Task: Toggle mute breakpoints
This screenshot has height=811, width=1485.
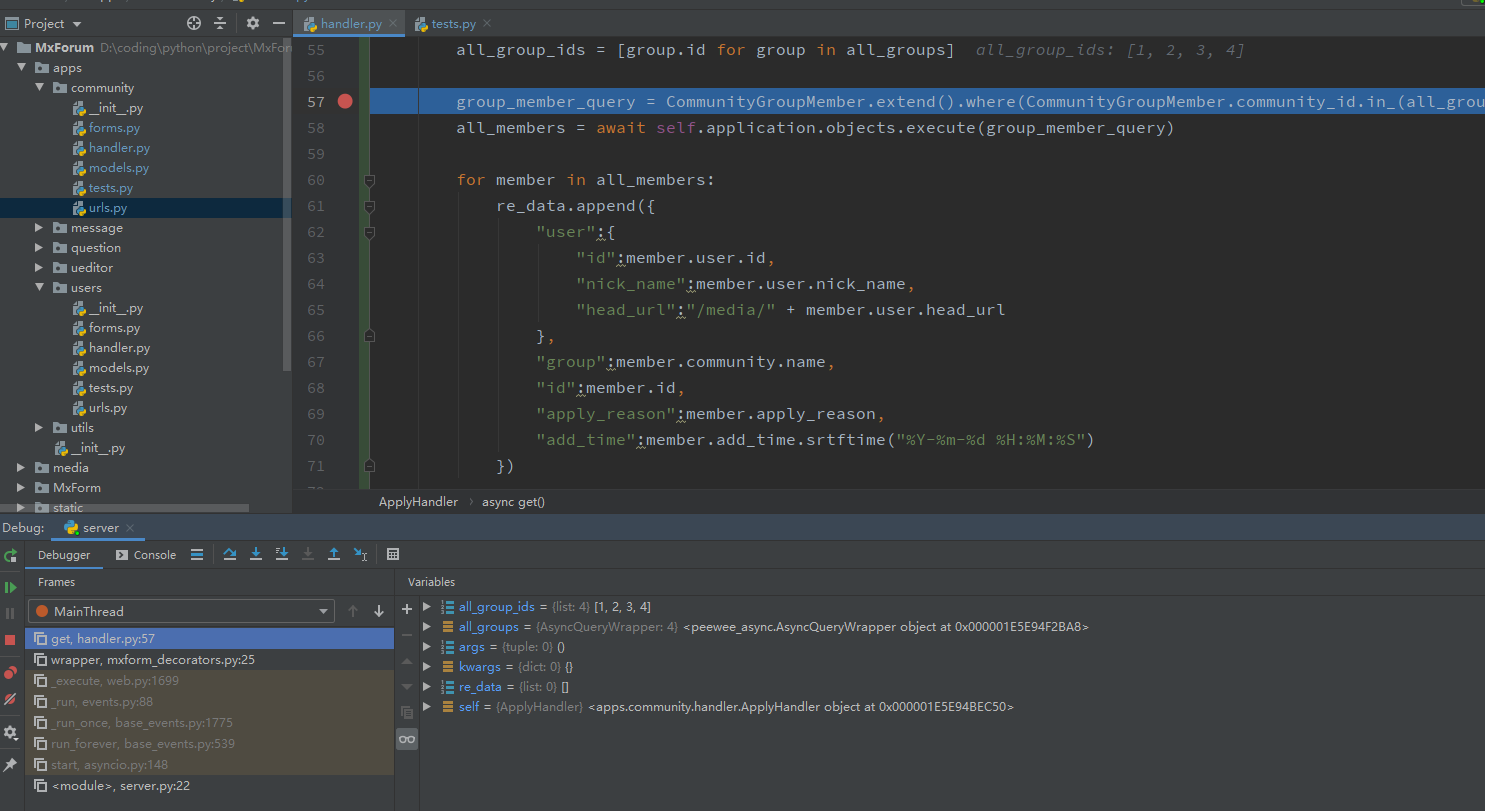Action: (10, 699)
